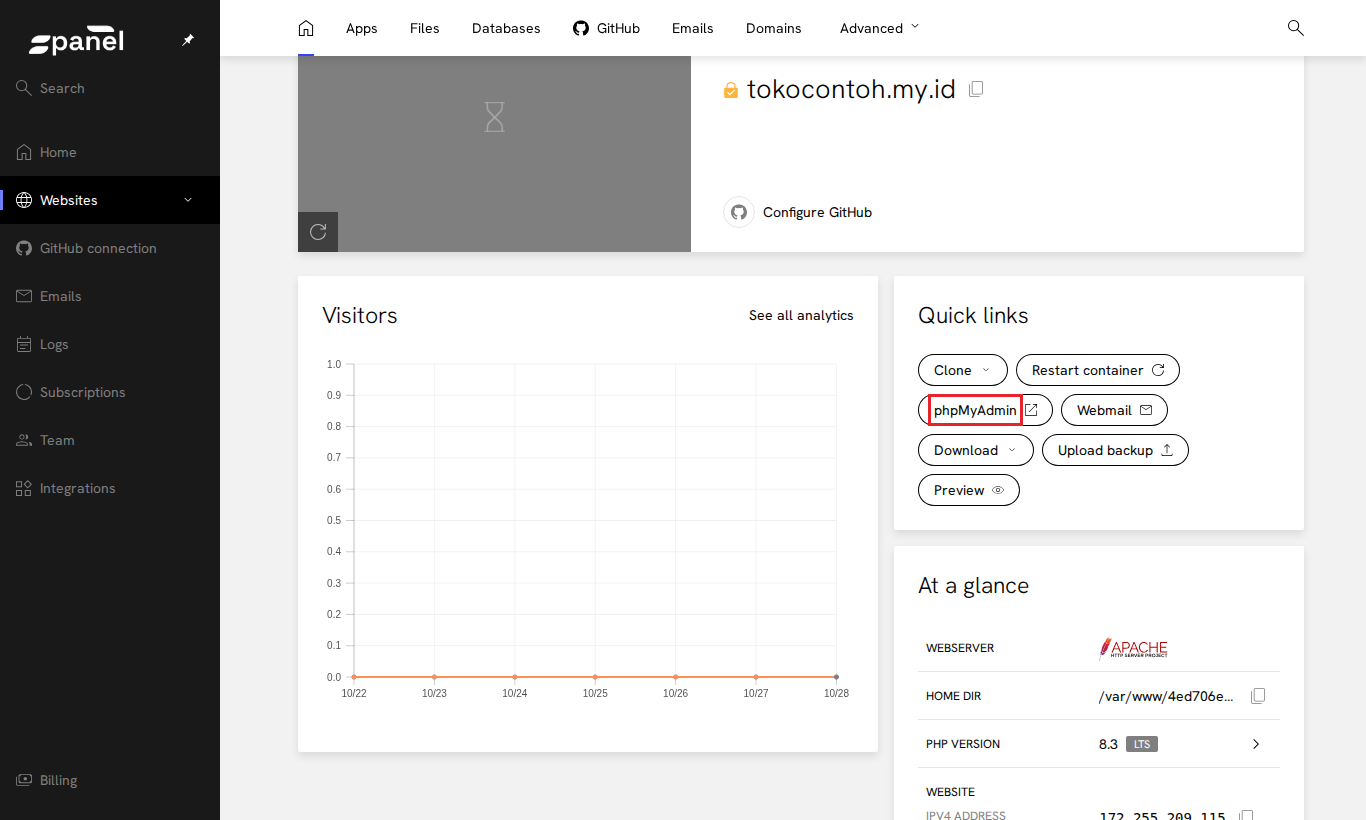This screenshot has width=1366, height=820.
Task: Click the 10/28 data point on the Visitors chart
Action: coord(836,677)
